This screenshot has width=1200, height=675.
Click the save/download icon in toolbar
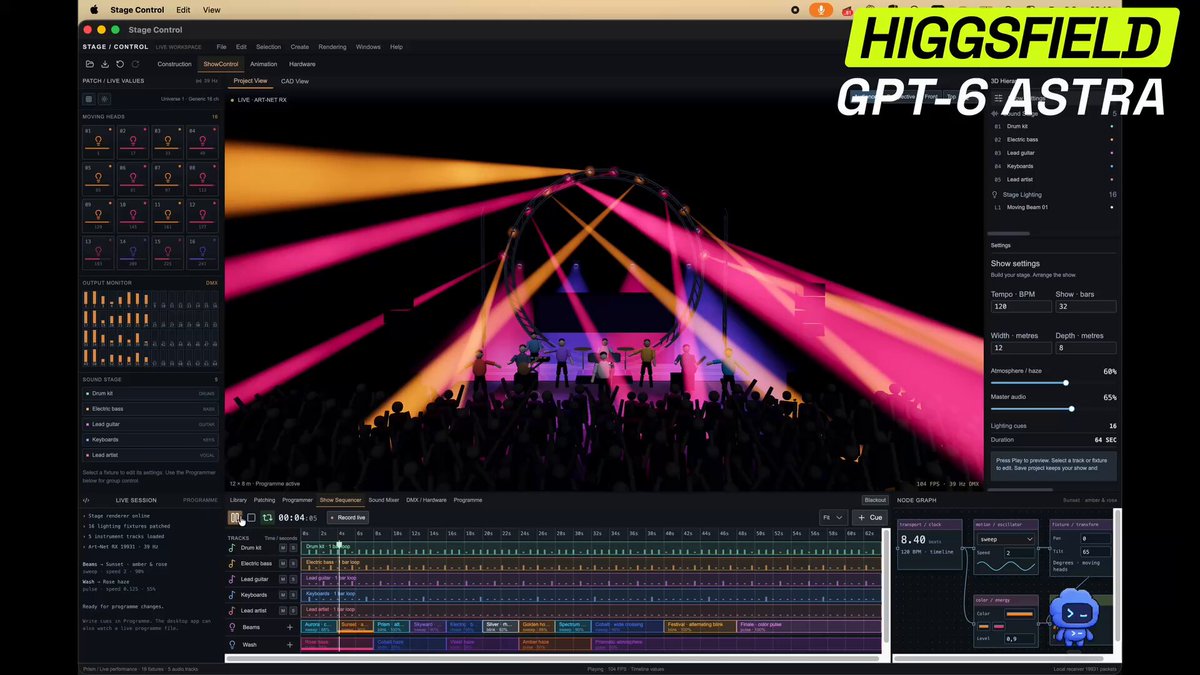click(x=105, y=64)
